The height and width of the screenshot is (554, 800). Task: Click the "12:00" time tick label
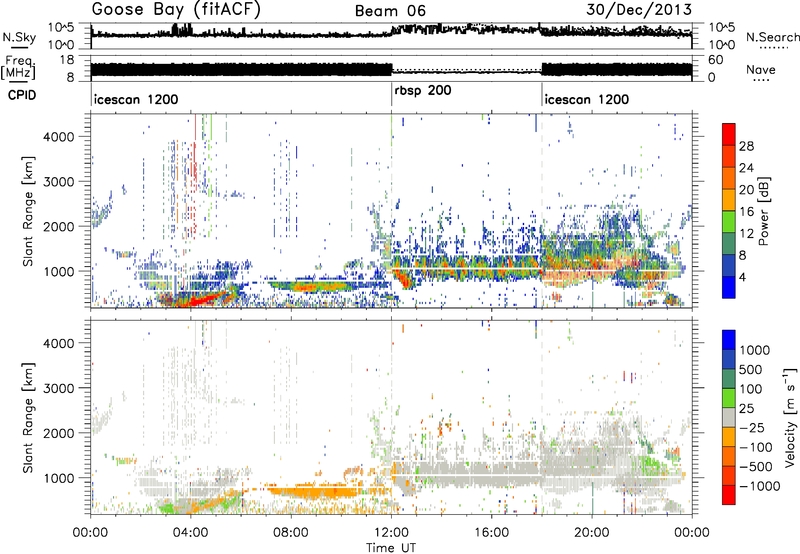point(391,533)
